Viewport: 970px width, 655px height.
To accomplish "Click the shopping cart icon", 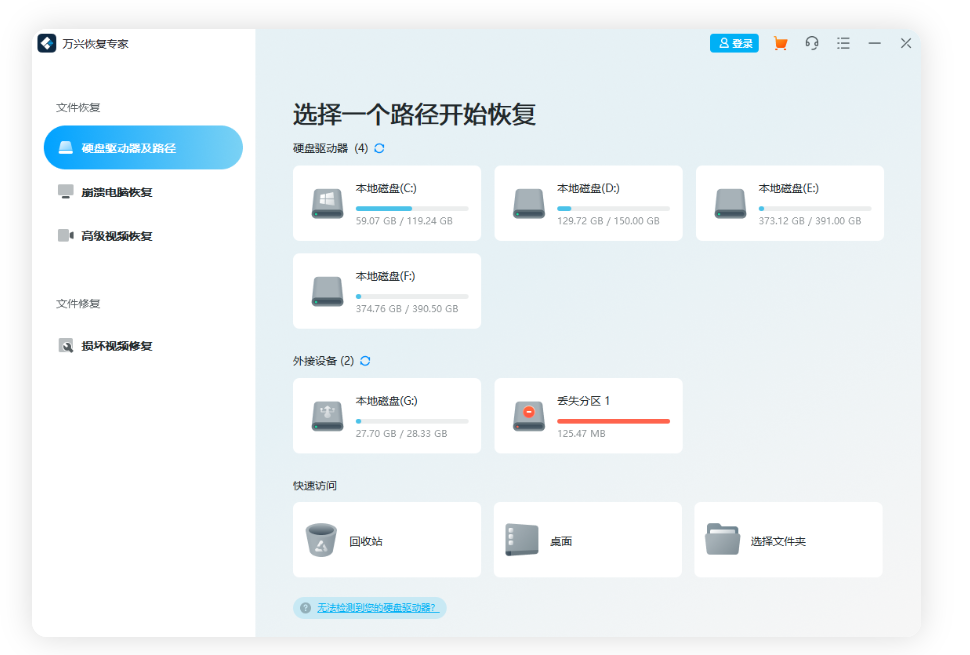I will pos(781,43).
